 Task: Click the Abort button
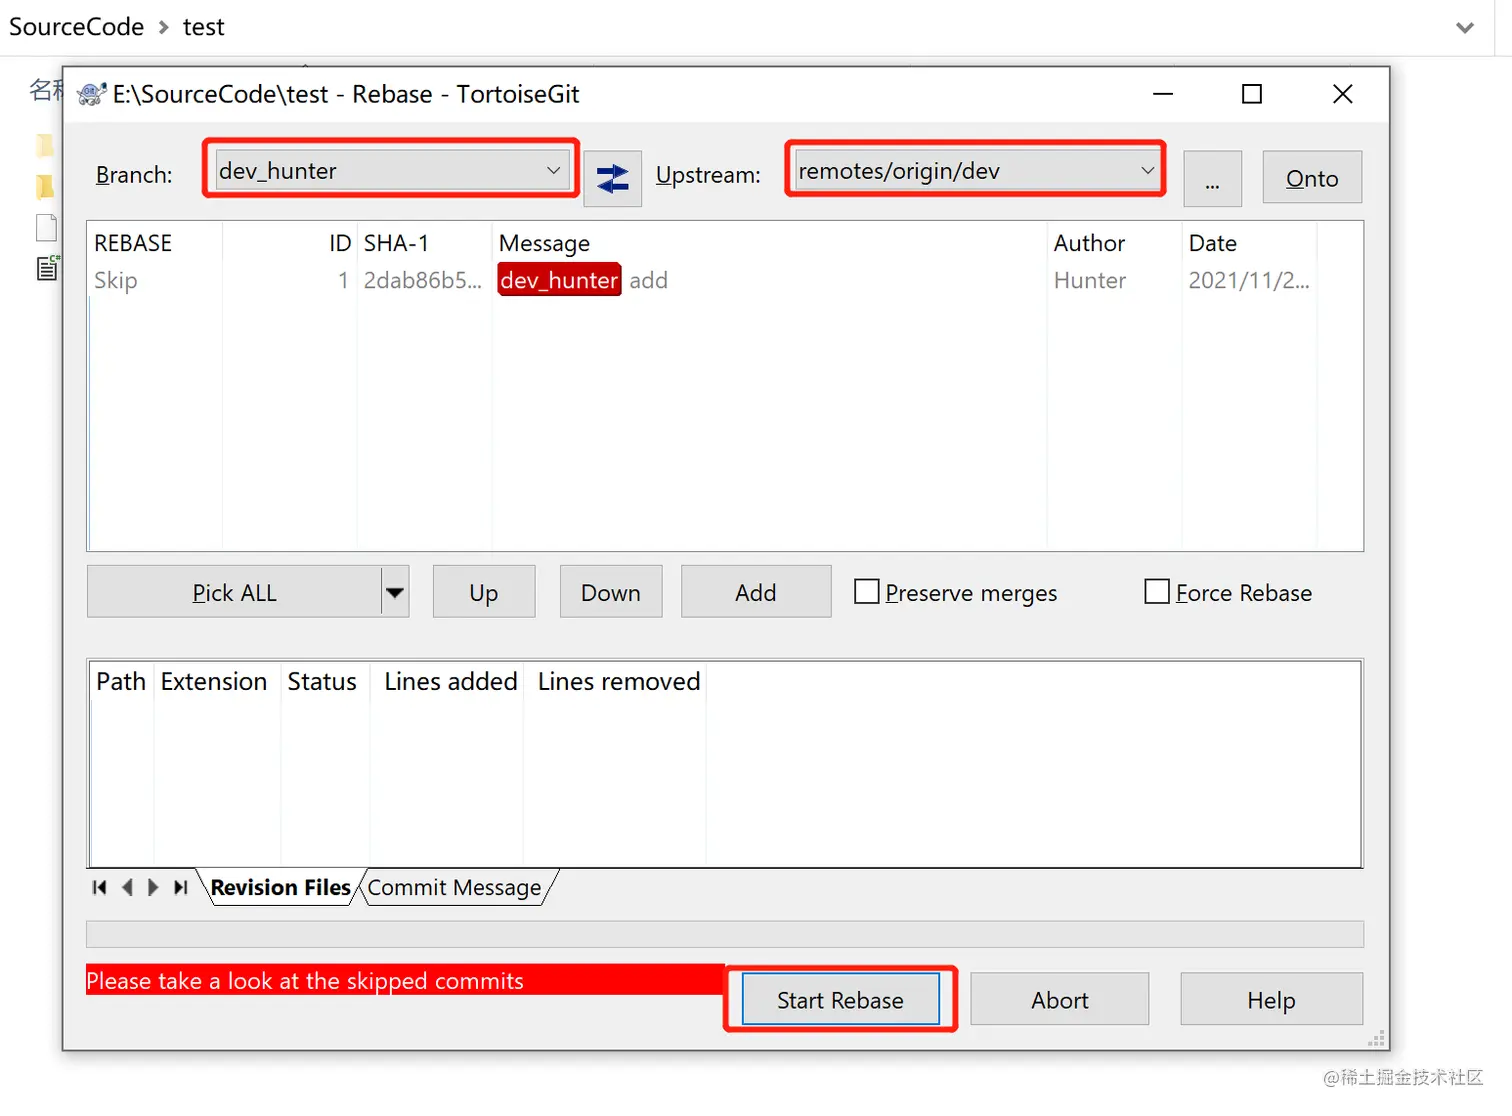point(1060,1000)
